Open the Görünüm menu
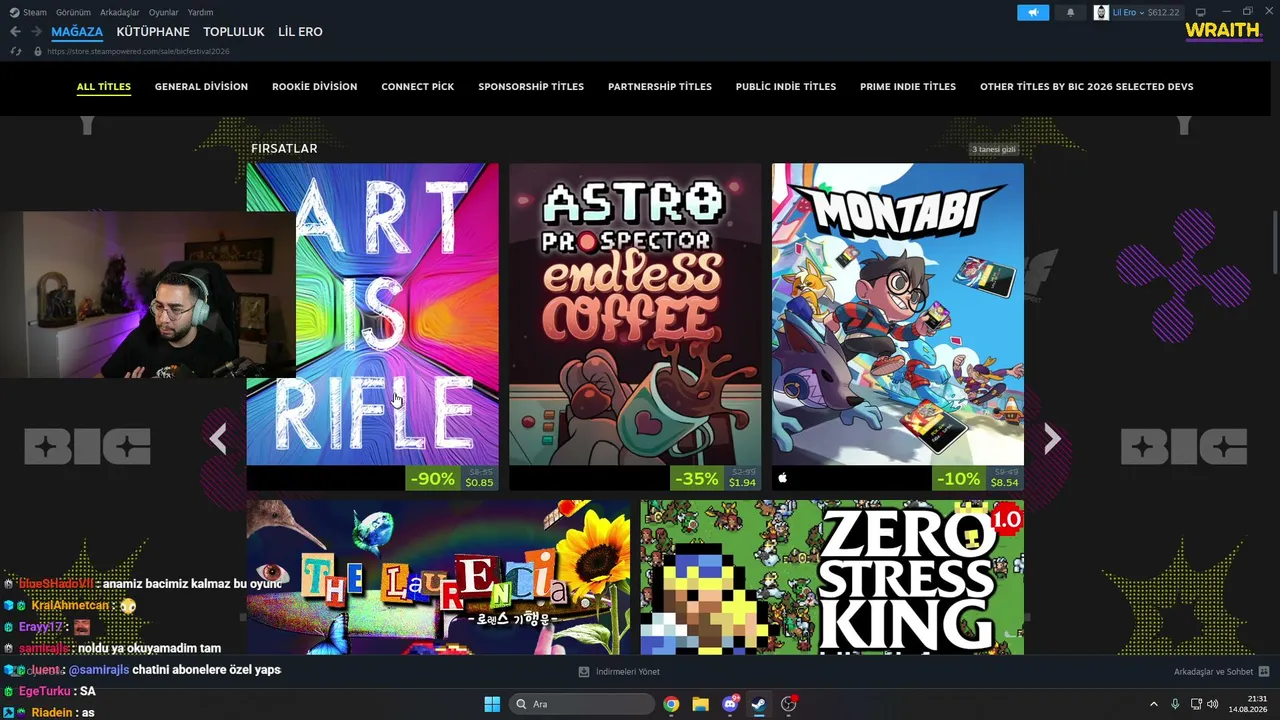Viewport: 1280px width, 720px height. pos(73,12)
